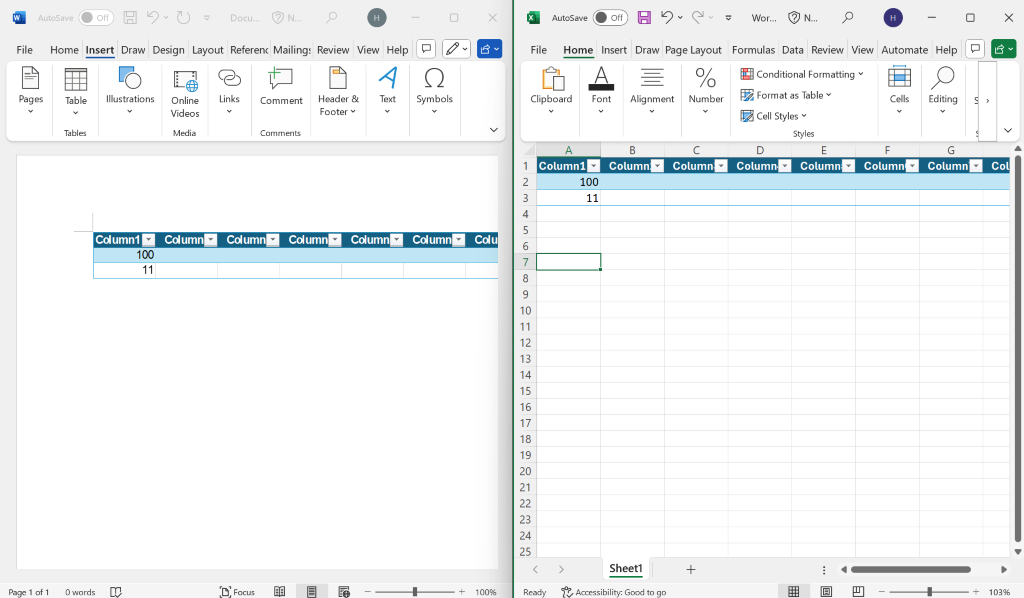Screen dimensions: 1024x598
Task: Open Editing group in Excel
Action: click(942, 91)
